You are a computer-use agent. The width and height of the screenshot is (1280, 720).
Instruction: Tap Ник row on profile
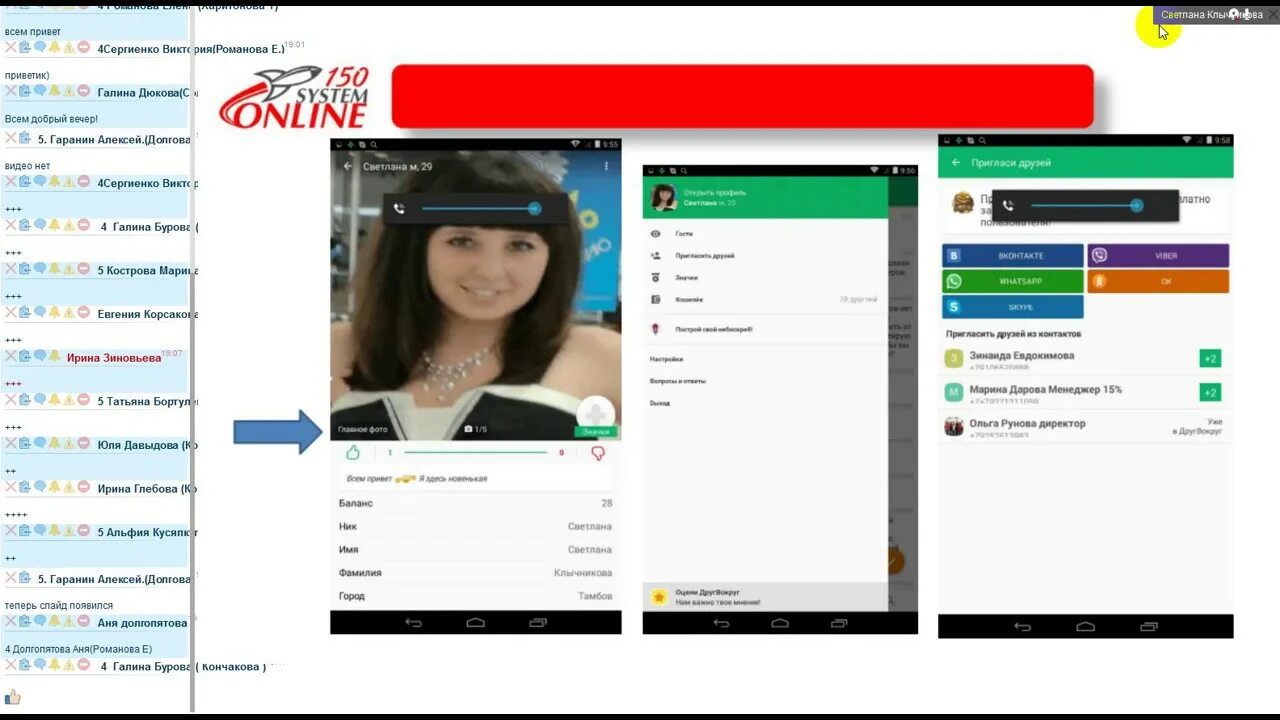[x=475, y=526]
